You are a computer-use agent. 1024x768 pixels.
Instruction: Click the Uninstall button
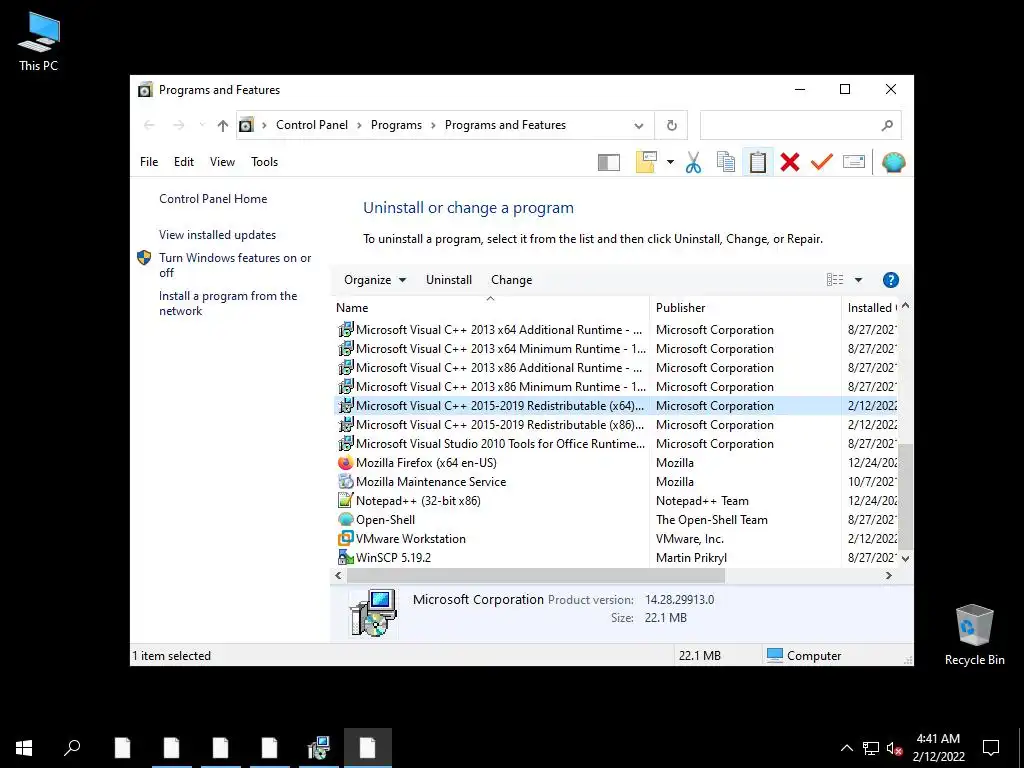pyautogui.click(x=449, y=280)
